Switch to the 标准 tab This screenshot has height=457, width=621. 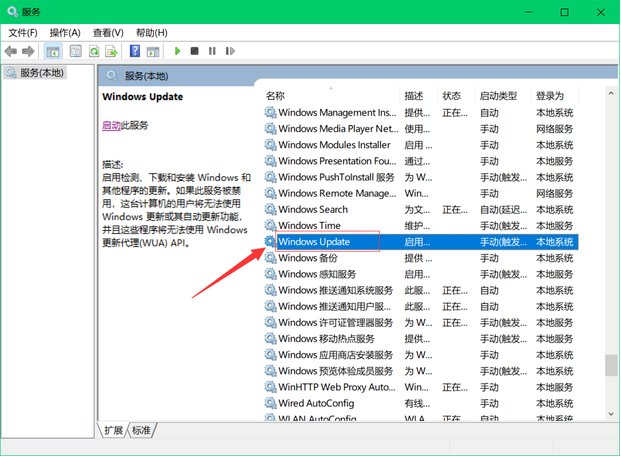point(141,430)
